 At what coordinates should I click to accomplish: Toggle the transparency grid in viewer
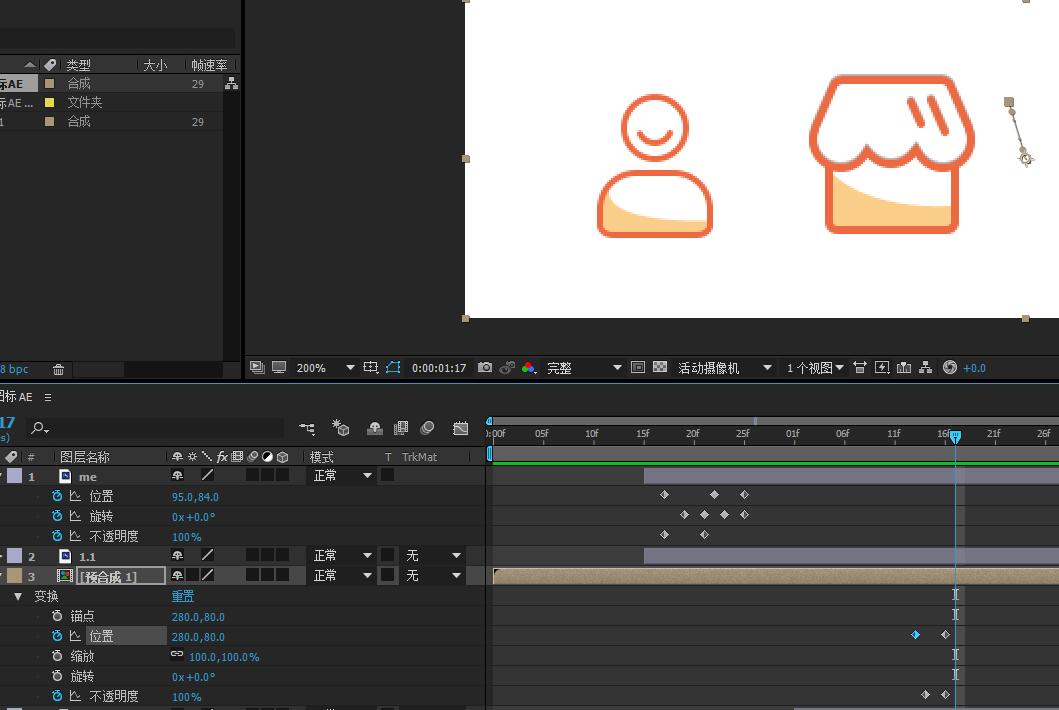[x=660, y=368]
